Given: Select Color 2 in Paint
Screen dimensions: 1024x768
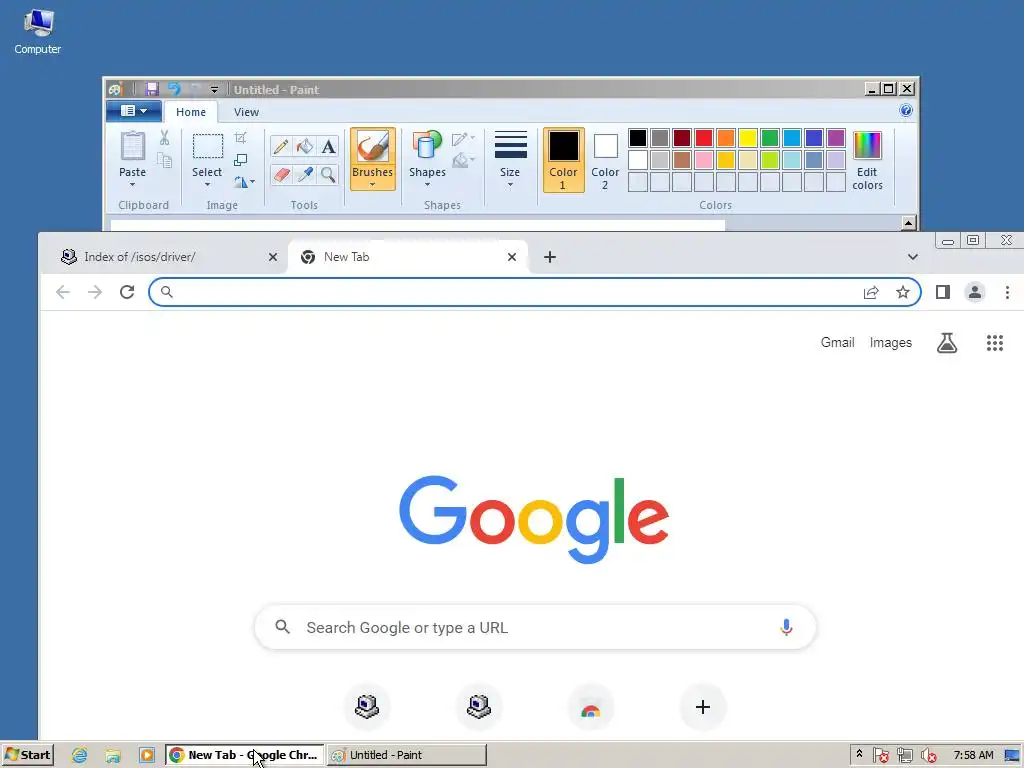Looking at the screenshot, I should (605, 160).
